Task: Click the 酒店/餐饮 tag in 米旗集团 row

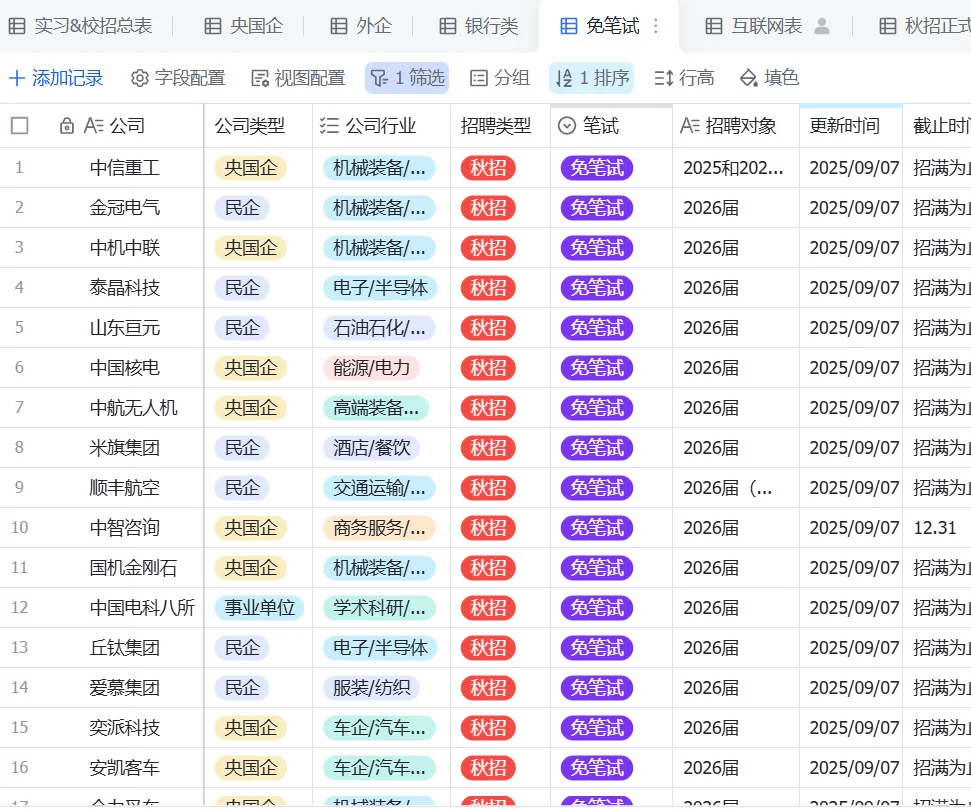Action: (x=372, y=448)
